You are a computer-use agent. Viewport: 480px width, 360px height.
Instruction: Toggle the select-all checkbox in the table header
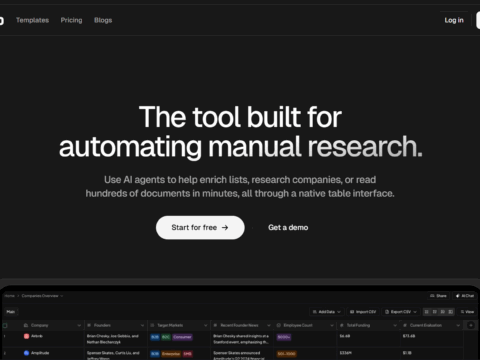click(x=5, y=325)
